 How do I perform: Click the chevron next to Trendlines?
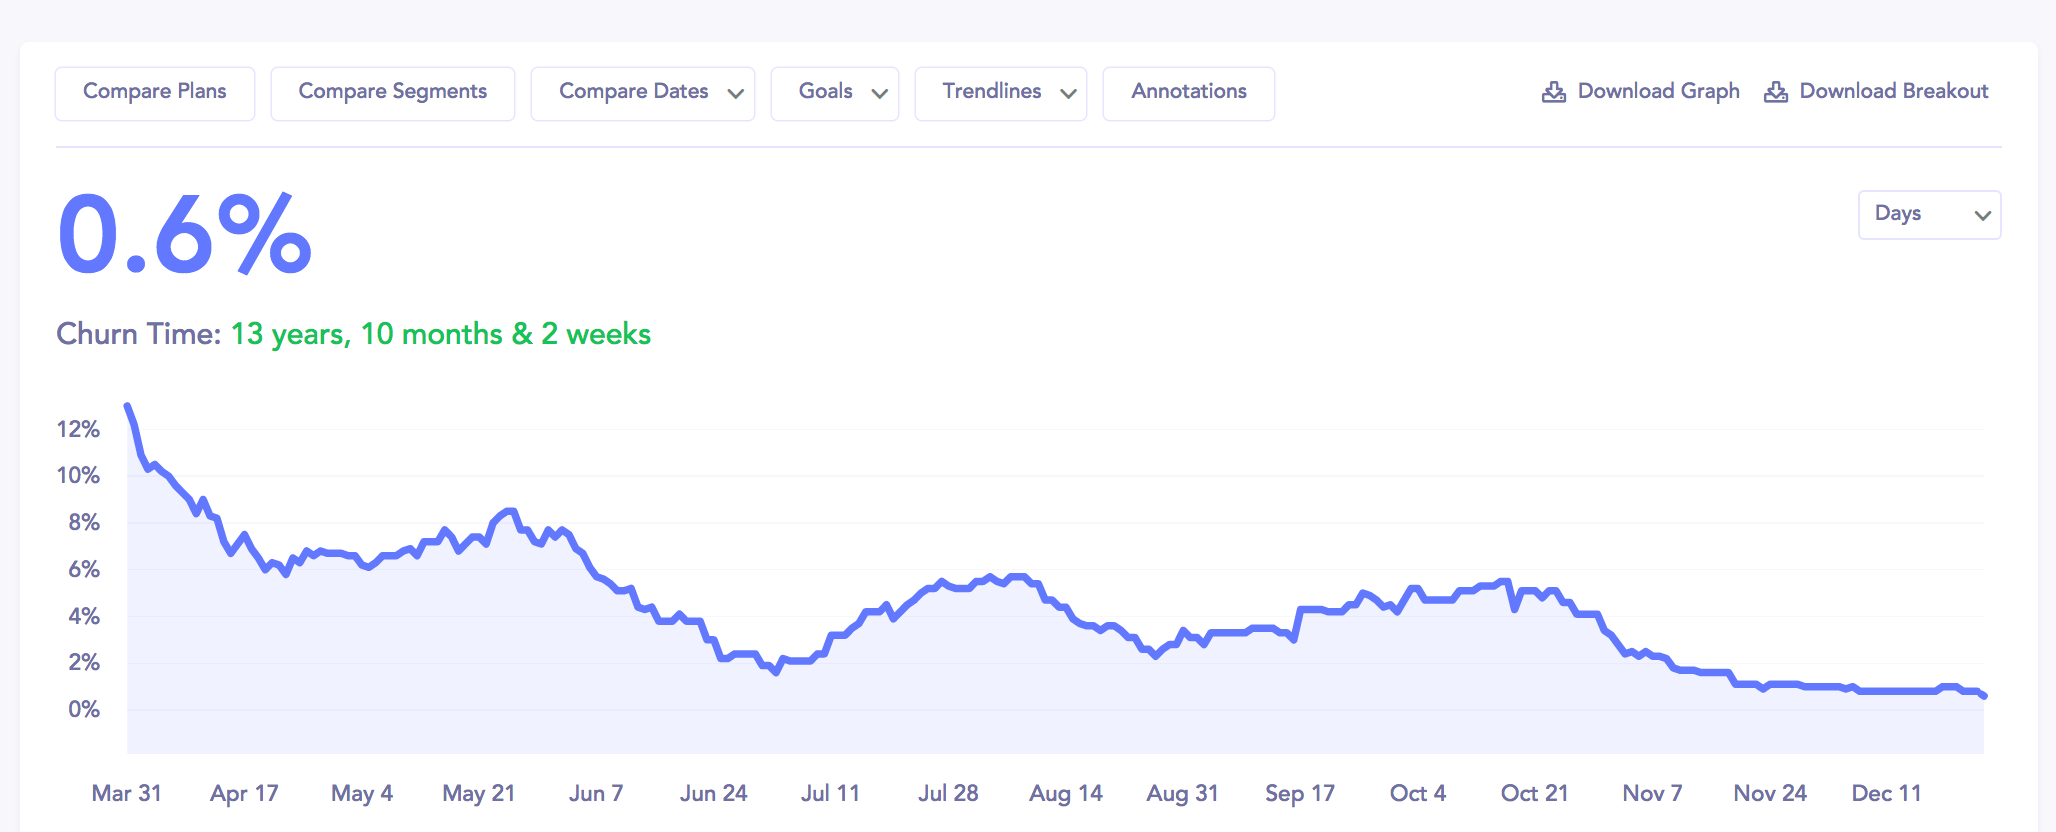click(1068, 94)
